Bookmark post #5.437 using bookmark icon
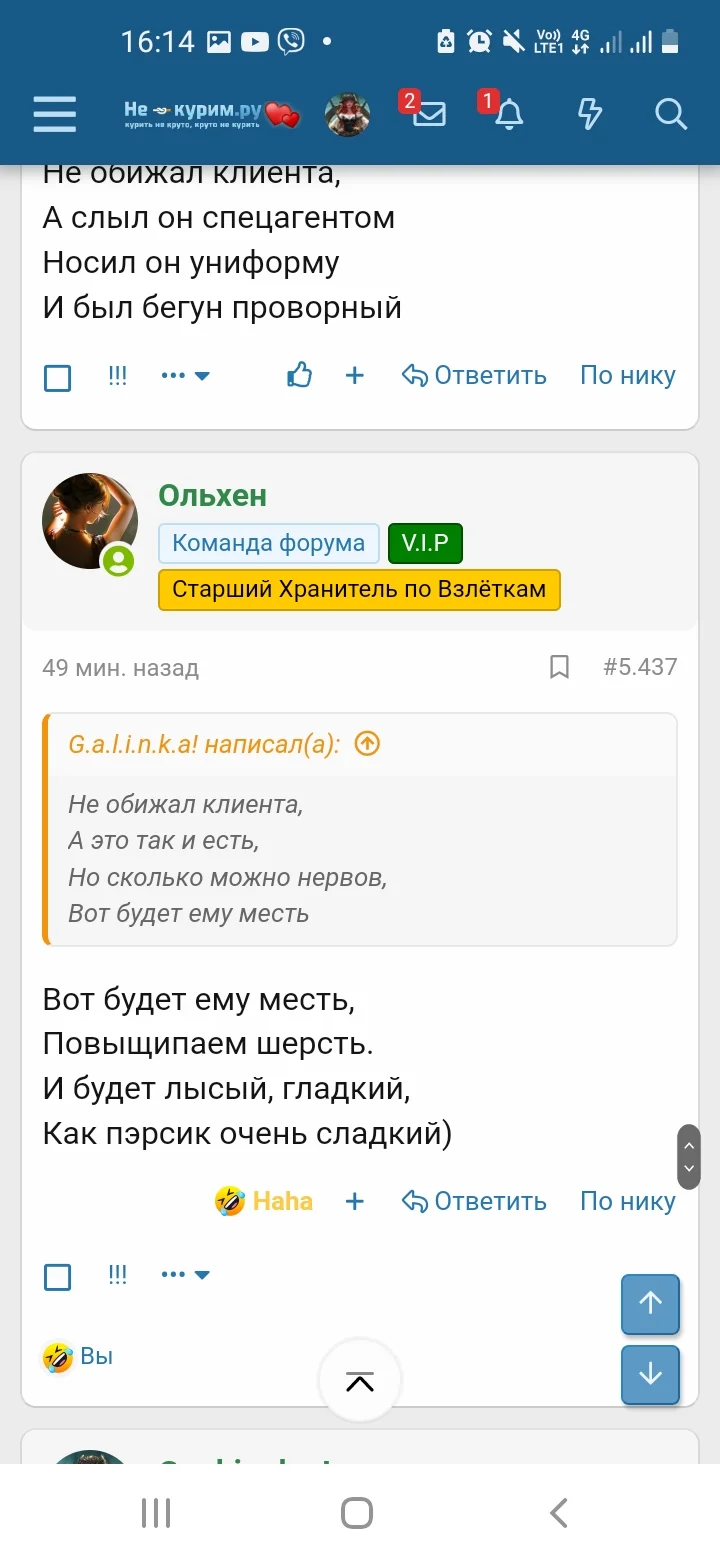720x1560 pixels. click(559, 667)
